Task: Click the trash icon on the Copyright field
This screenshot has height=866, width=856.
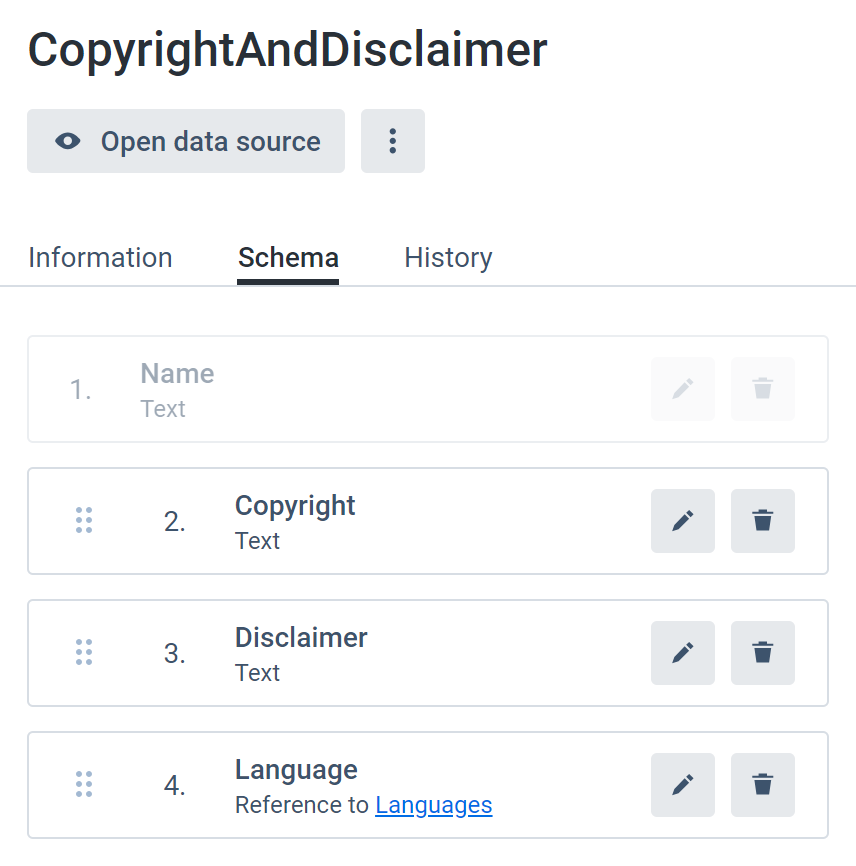Action: (x=763, y=521)
